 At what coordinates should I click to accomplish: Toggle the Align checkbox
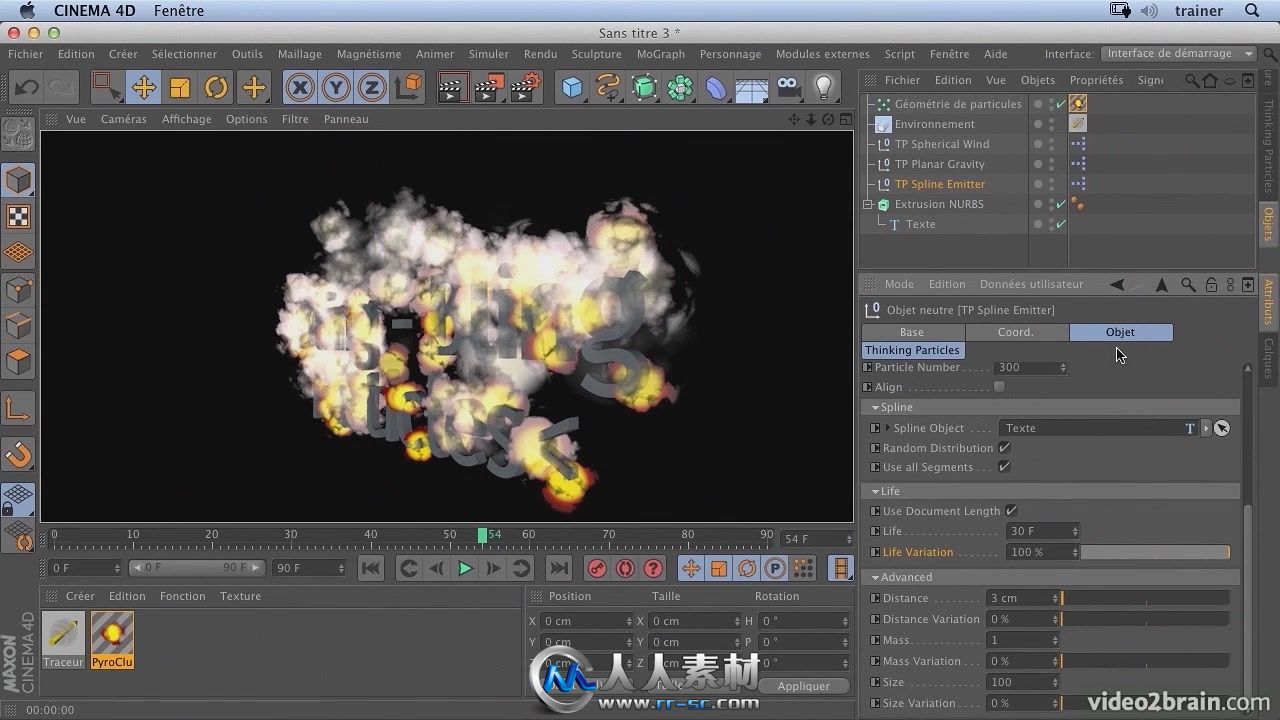point(999,387)
